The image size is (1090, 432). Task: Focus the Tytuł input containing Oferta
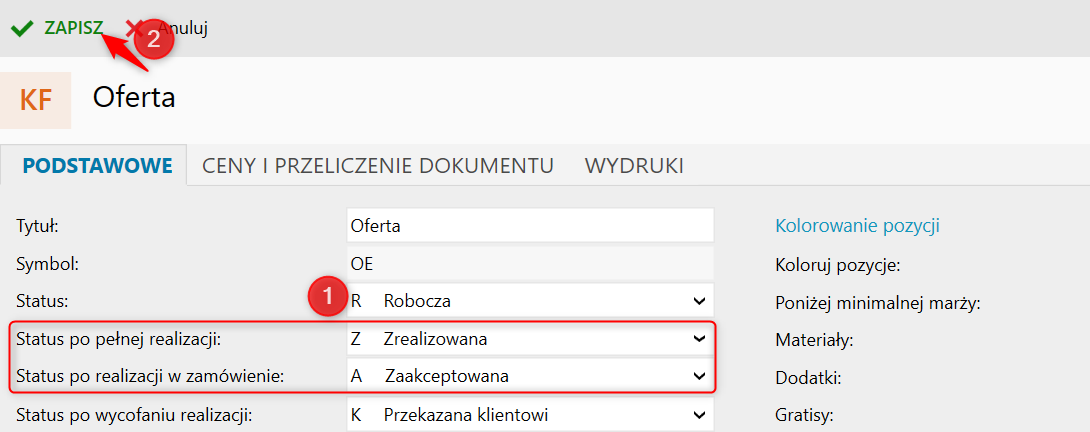tap(530, 226)
